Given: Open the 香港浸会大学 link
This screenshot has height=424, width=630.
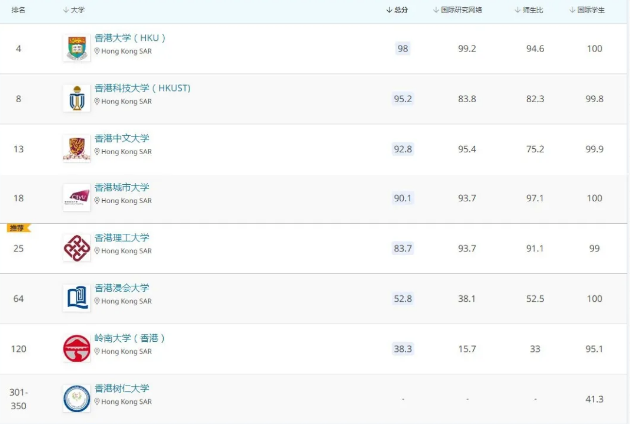Looking at the screenshot, I should tap(122, 288).
